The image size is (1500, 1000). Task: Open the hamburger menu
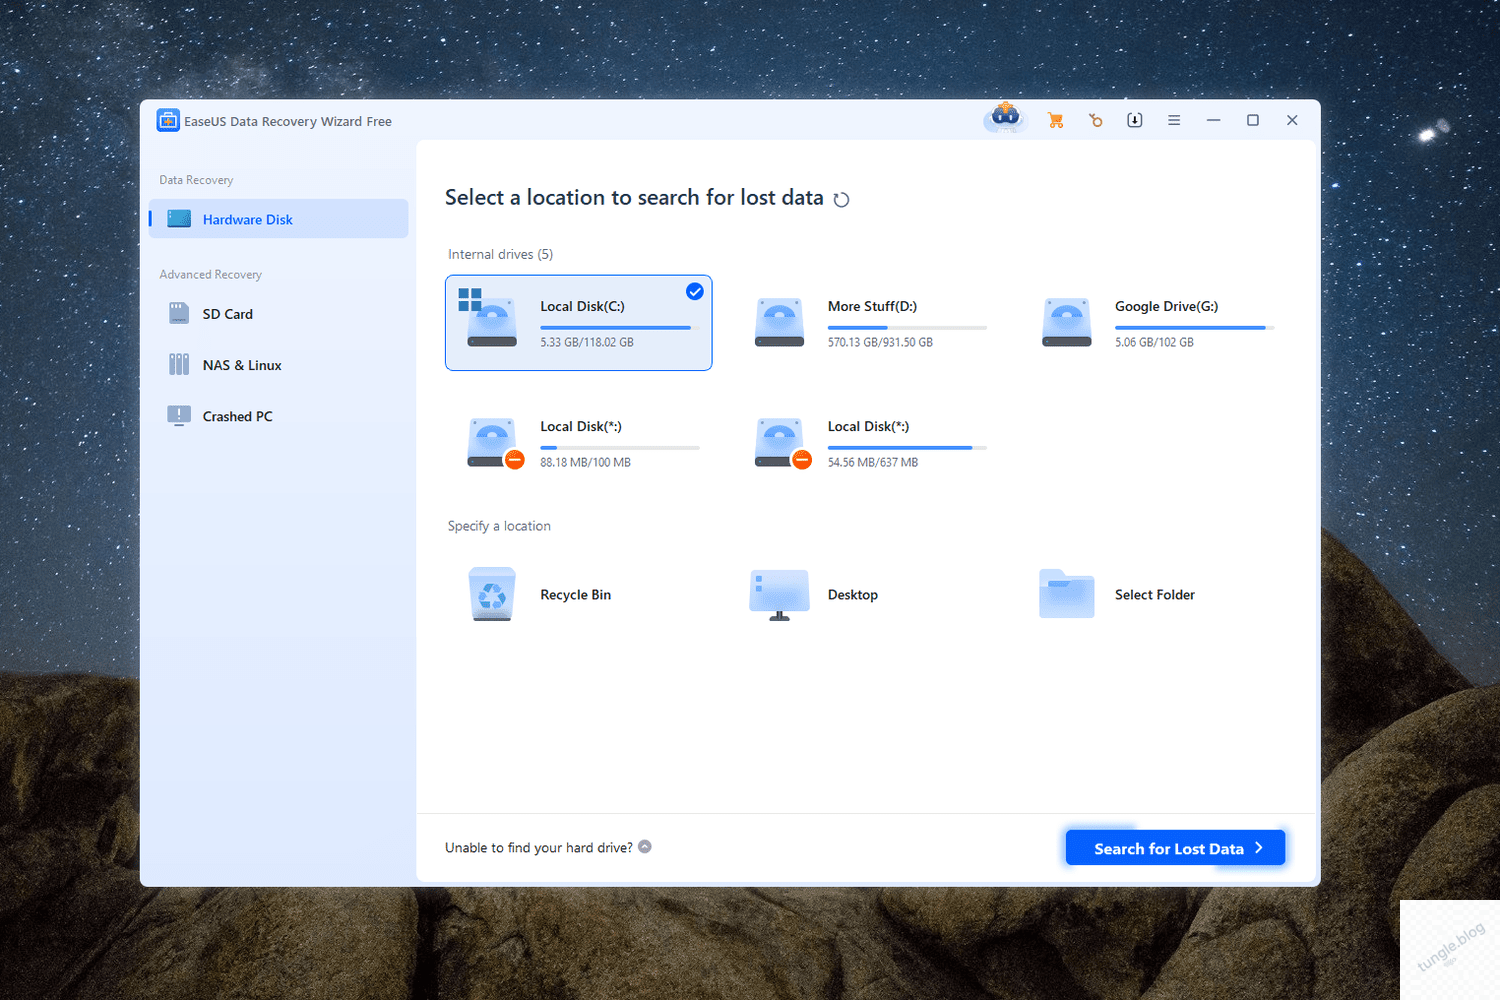point(1174,120)
